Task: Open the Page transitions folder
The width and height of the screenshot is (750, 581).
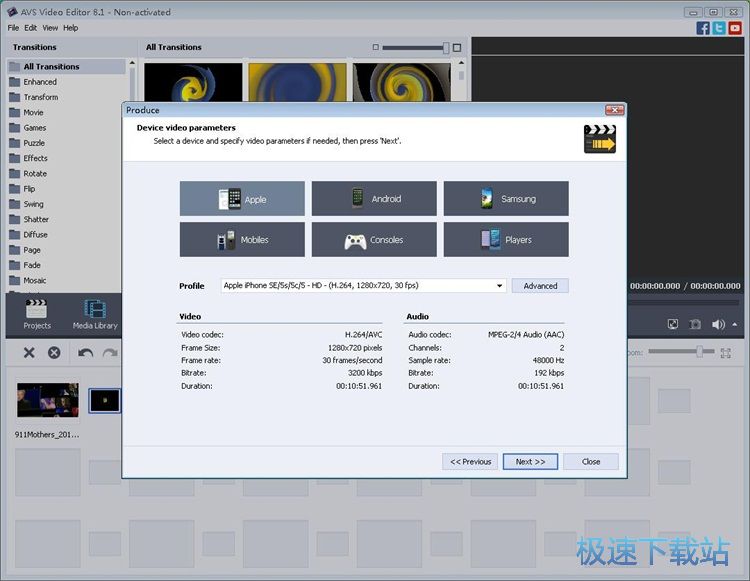Action: [32, 250]
